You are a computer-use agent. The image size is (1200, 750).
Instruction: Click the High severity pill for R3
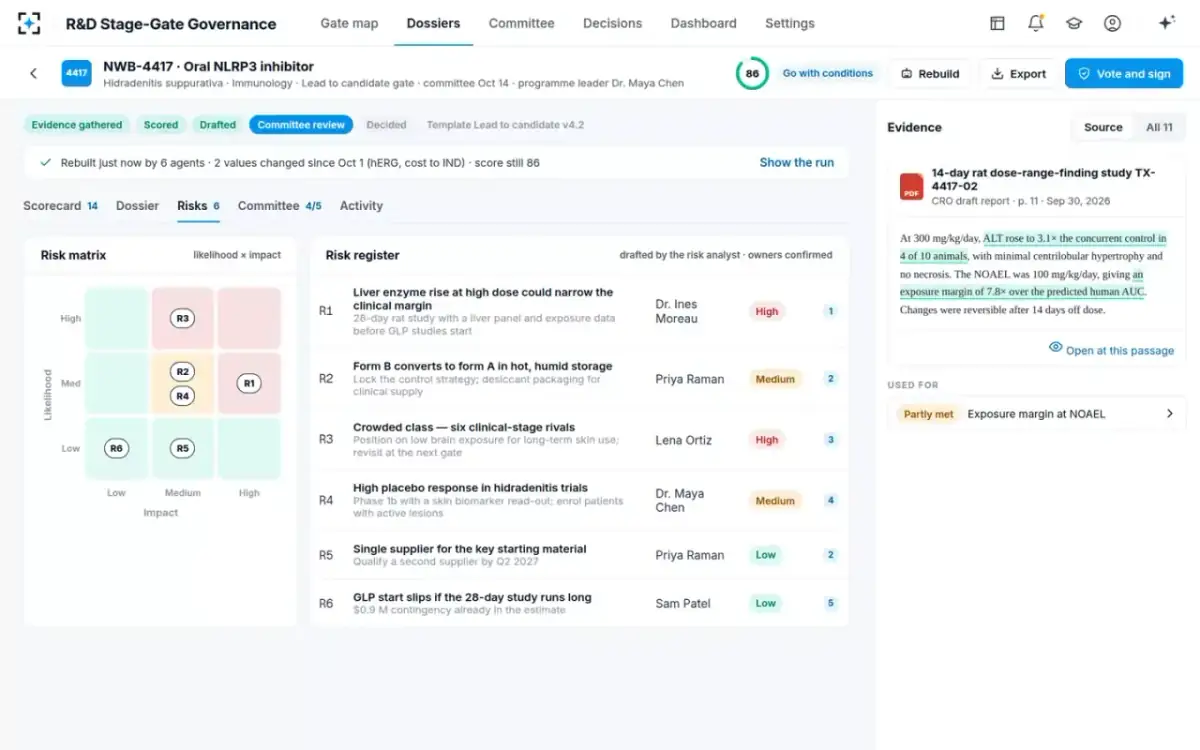(x=767, y=440)
